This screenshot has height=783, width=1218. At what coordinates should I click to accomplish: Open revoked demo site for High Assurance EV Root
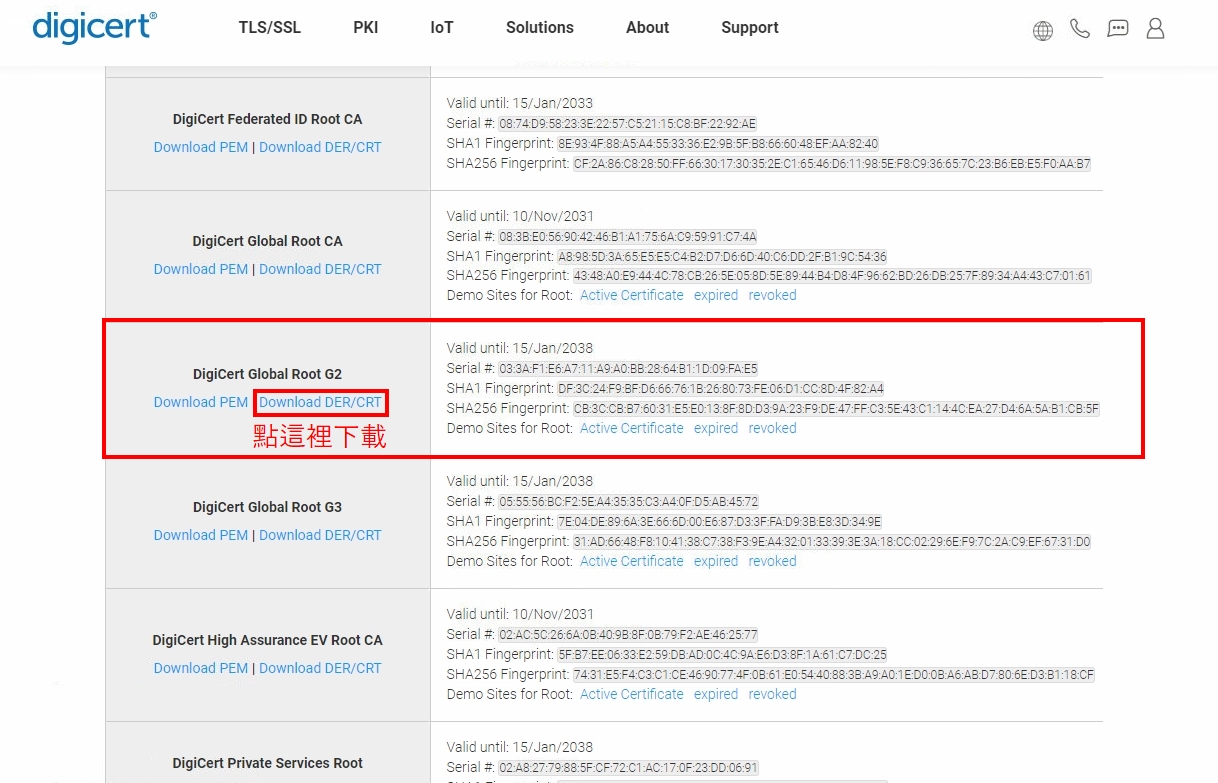[x=773, y=694]
